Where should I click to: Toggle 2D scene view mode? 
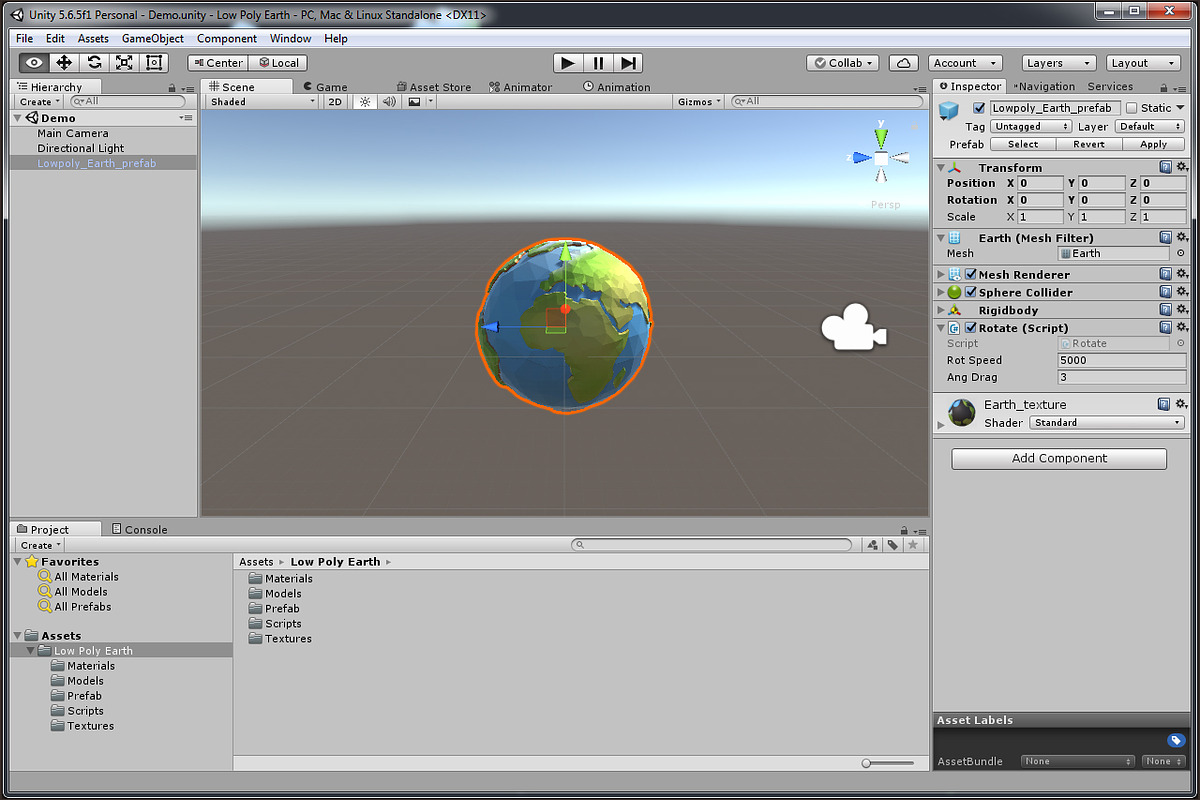pyautogui.click(x=336, y=102)
